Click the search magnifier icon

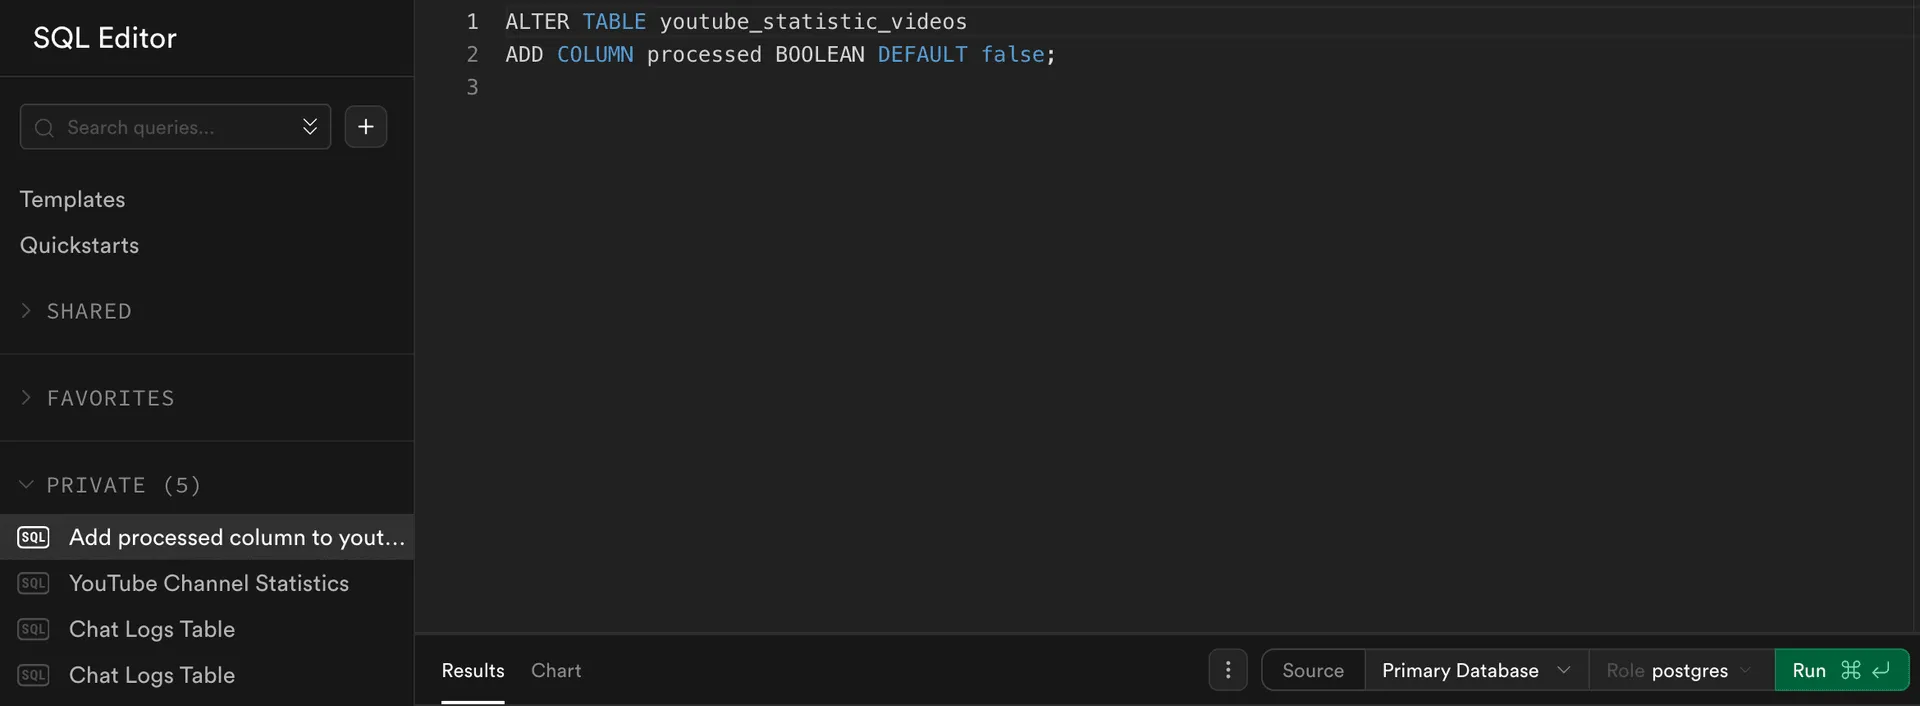point(44,128)
